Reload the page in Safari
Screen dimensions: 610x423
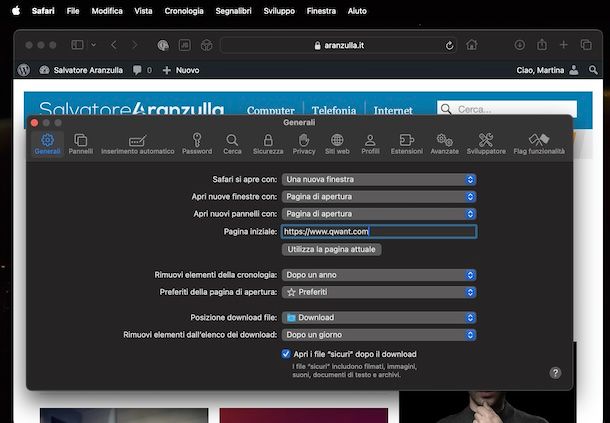[449, 46]
